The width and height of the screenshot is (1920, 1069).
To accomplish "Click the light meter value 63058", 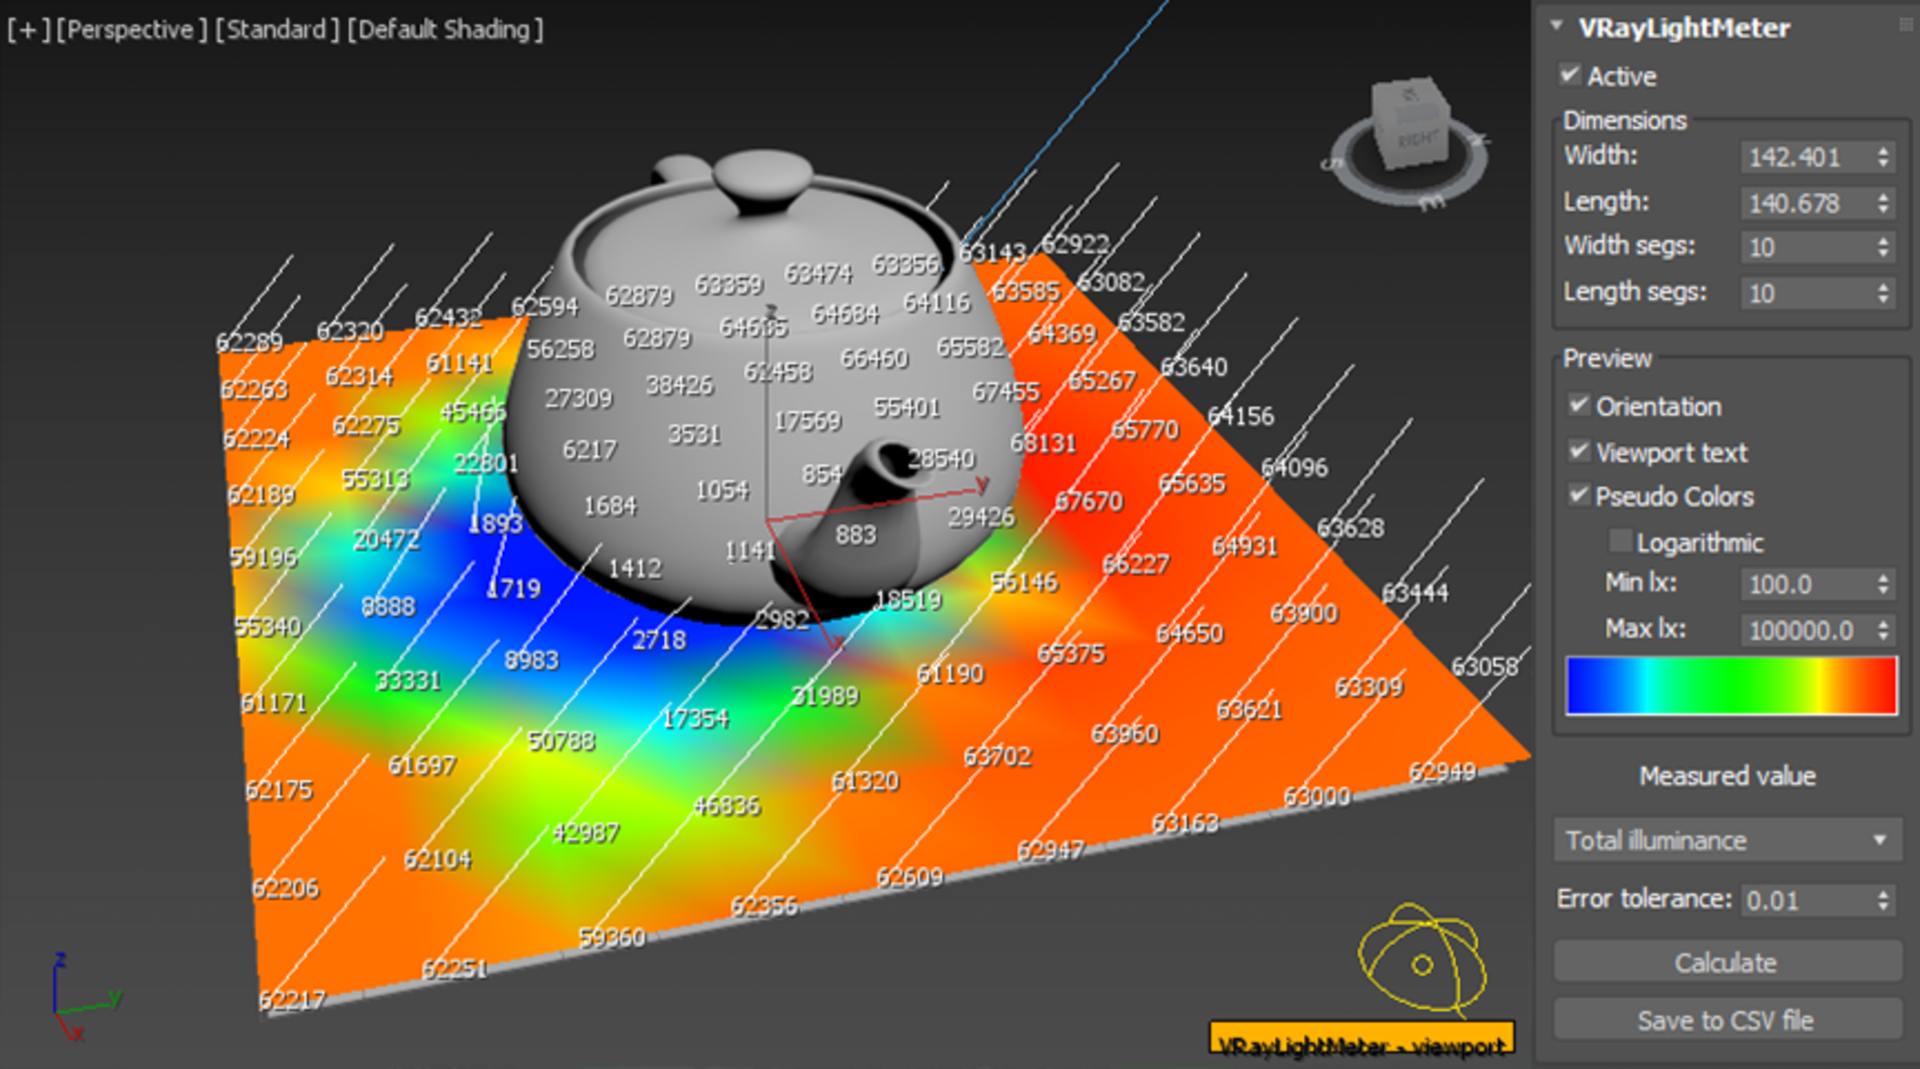I will tap(1485, 666).
